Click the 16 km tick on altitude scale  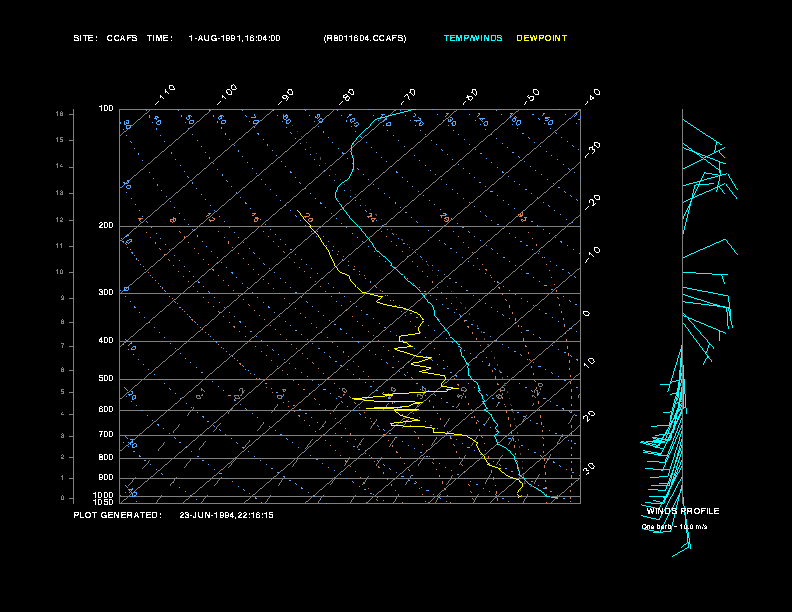point(60,114)
